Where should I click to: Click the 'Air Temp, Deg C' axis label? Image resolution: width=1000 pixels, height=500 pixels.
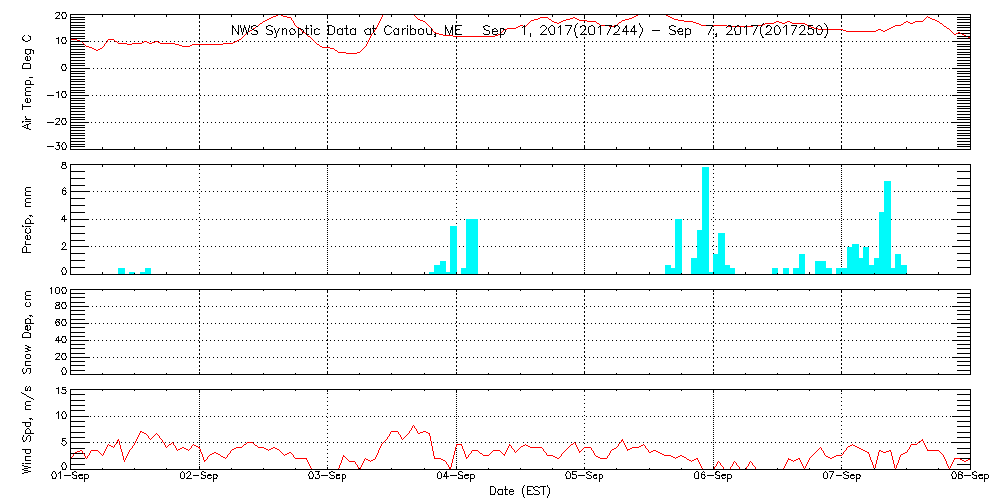(28, 81)
